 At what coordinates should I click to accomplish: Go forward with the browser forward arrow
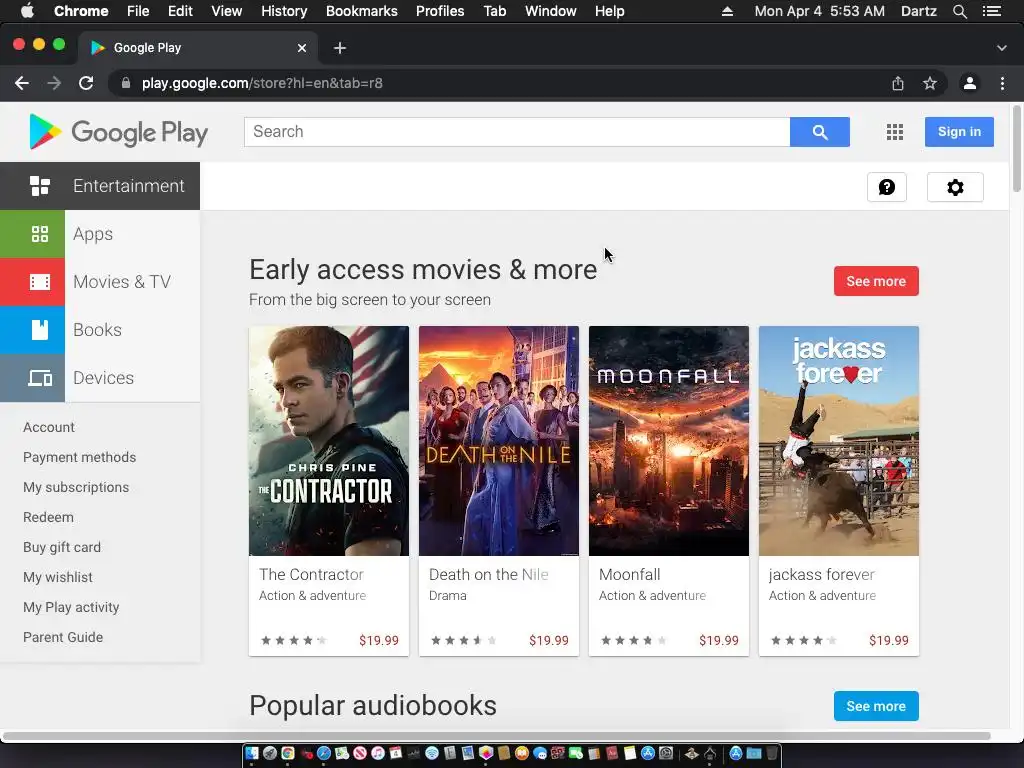54,83
